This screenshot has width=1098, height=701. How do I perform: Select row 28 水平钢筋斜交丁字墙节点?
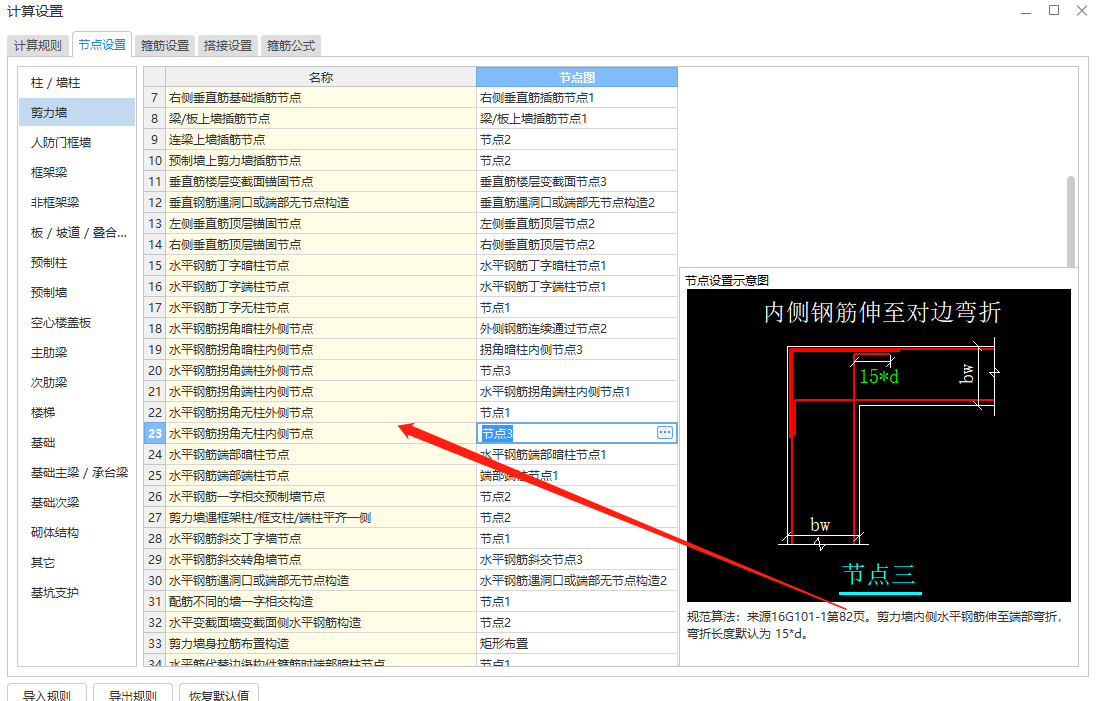pos(411,539)
